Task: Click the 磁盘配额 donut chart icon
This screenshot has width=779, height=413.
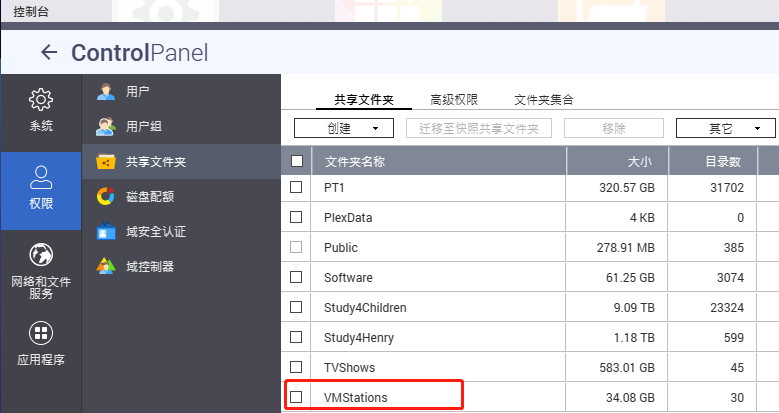Action: [105, 196]
